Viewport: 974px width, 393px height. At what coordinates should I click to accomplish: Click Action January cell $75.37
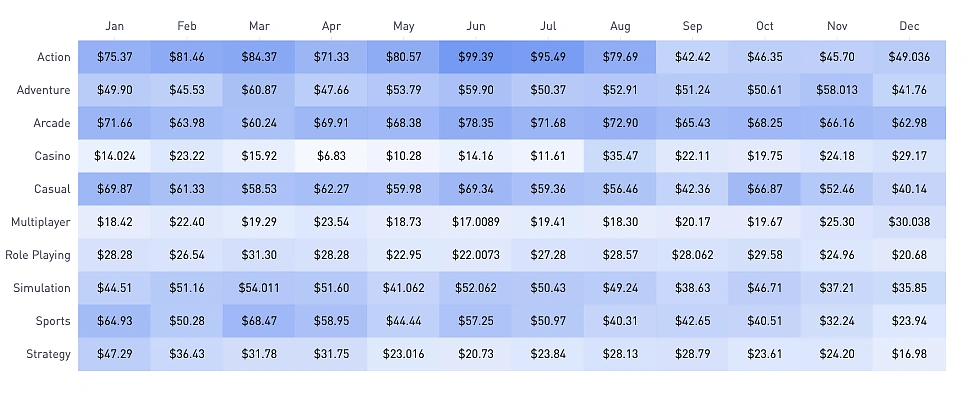(x=114, y=57)
